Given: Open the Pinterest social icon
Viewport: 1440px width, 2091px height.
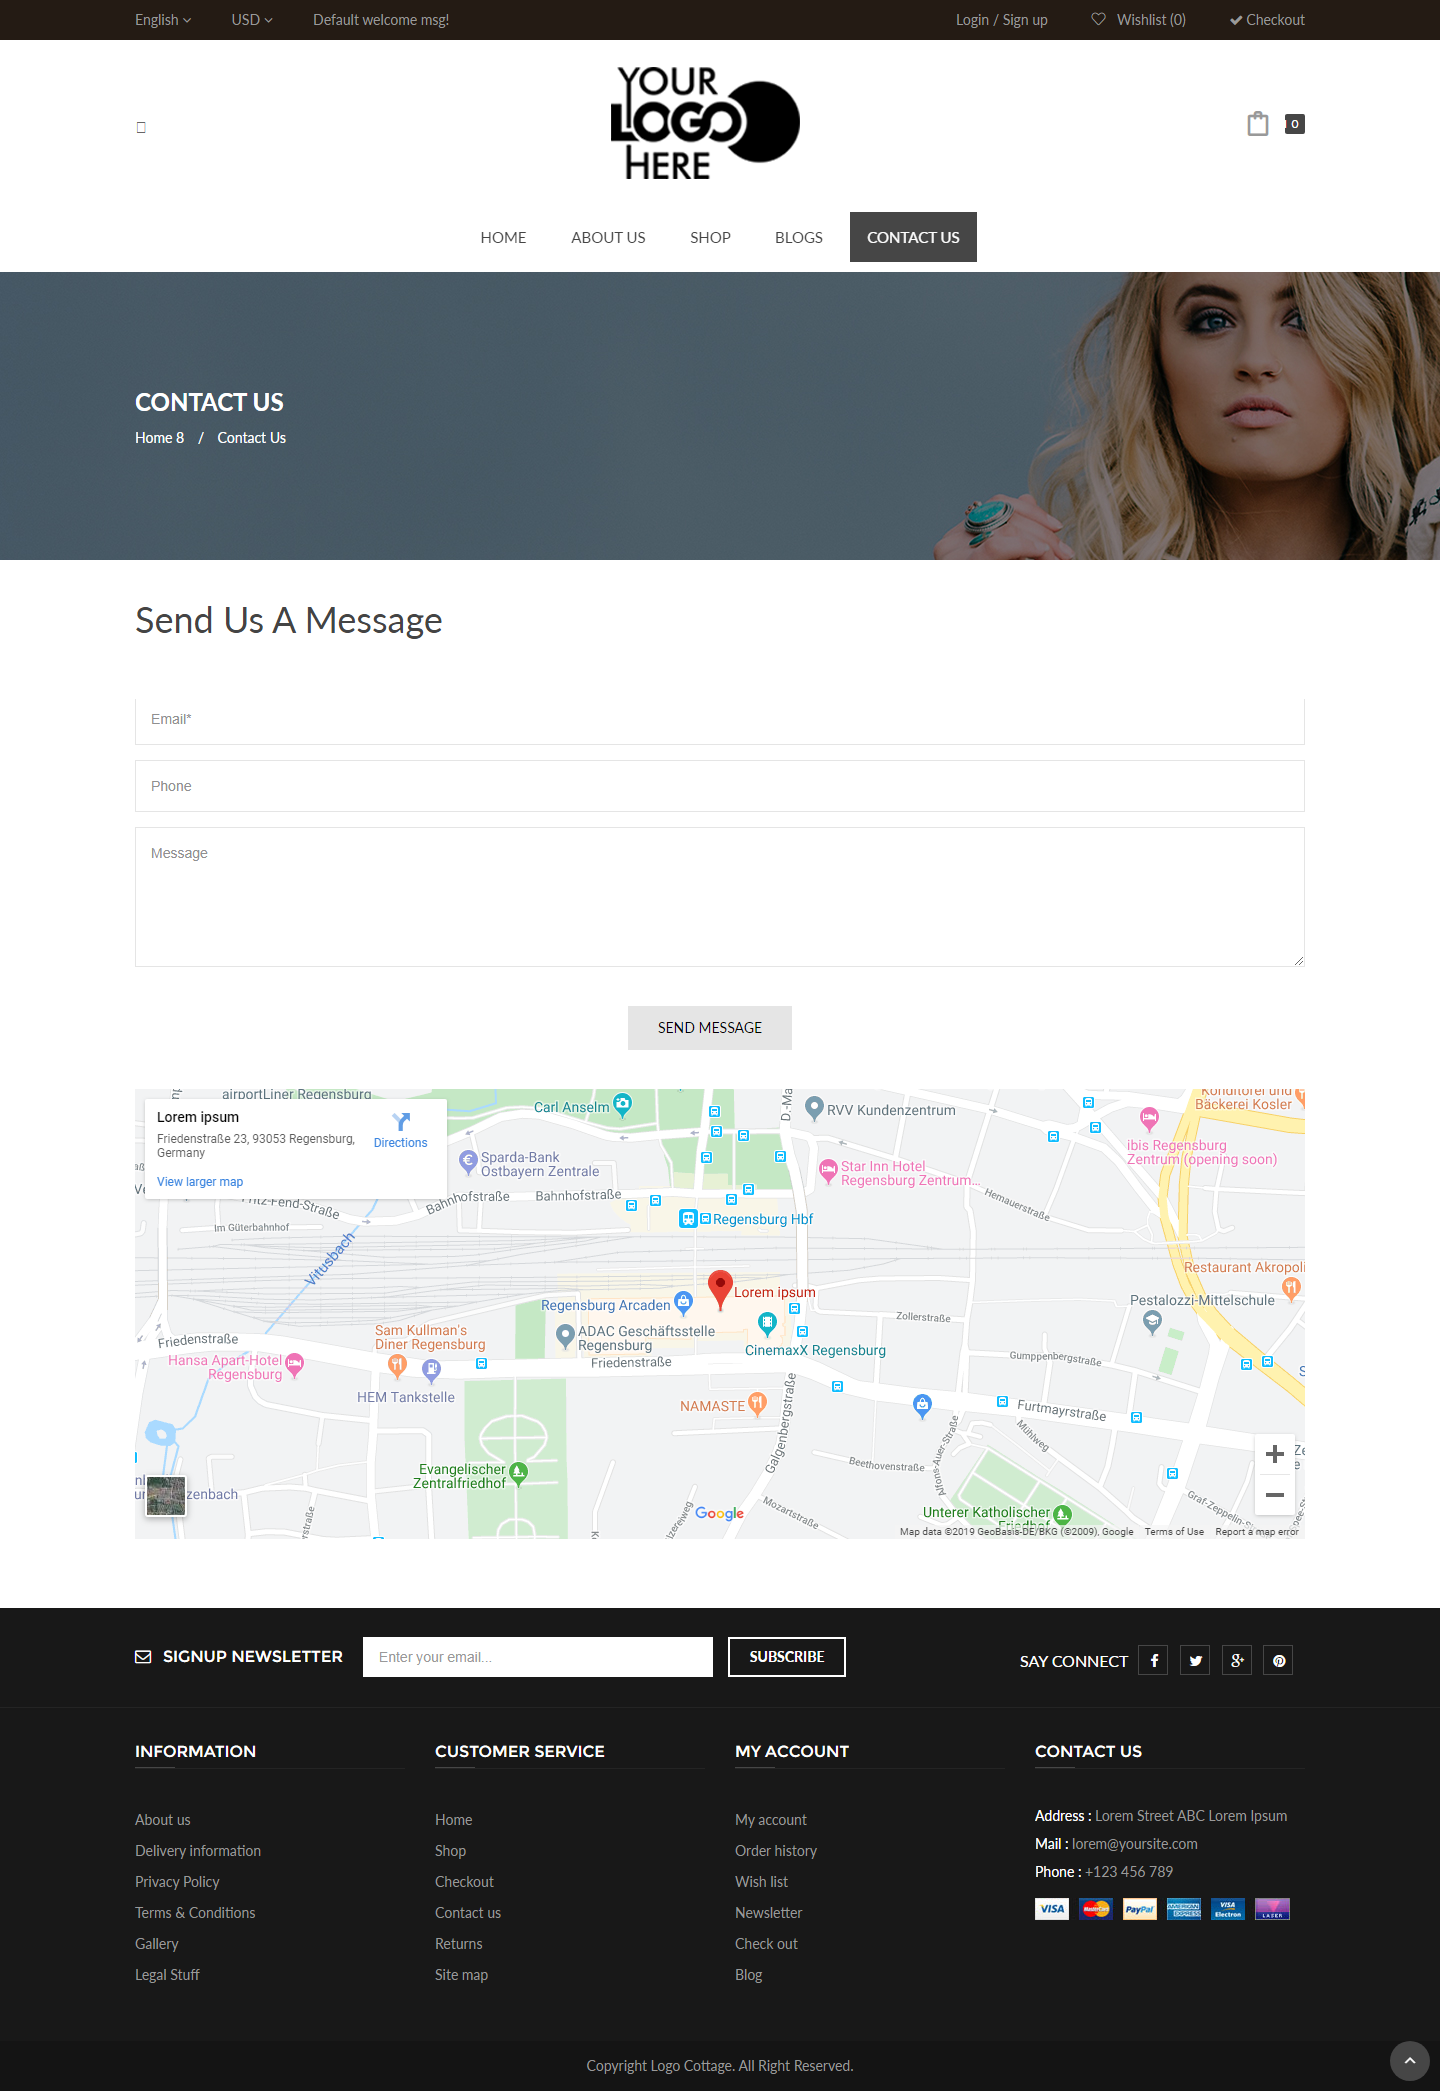Looking at the screenshot, I should 1278,1660.
